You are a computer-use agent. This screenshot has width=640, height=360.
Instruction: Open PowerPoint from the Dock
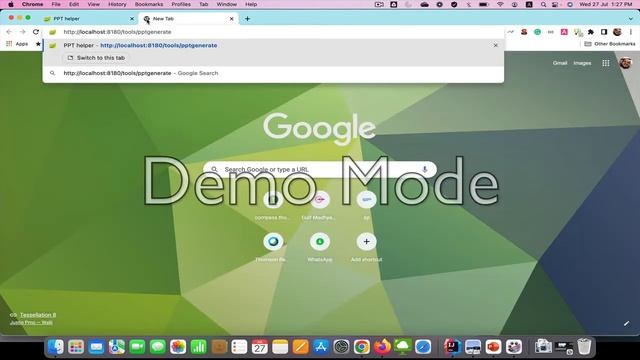(493, 347)
